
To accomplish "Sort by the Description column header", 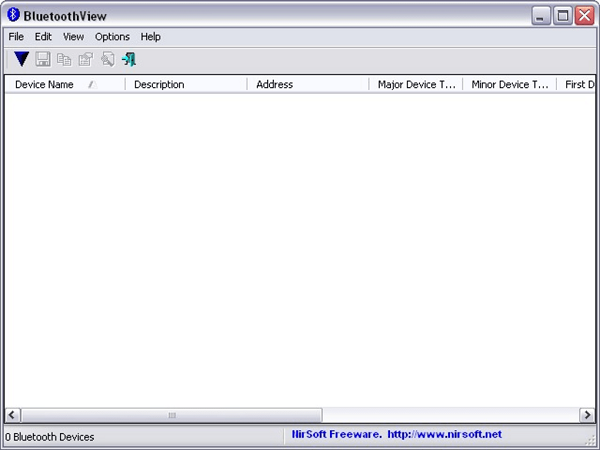I will (186, 84).
